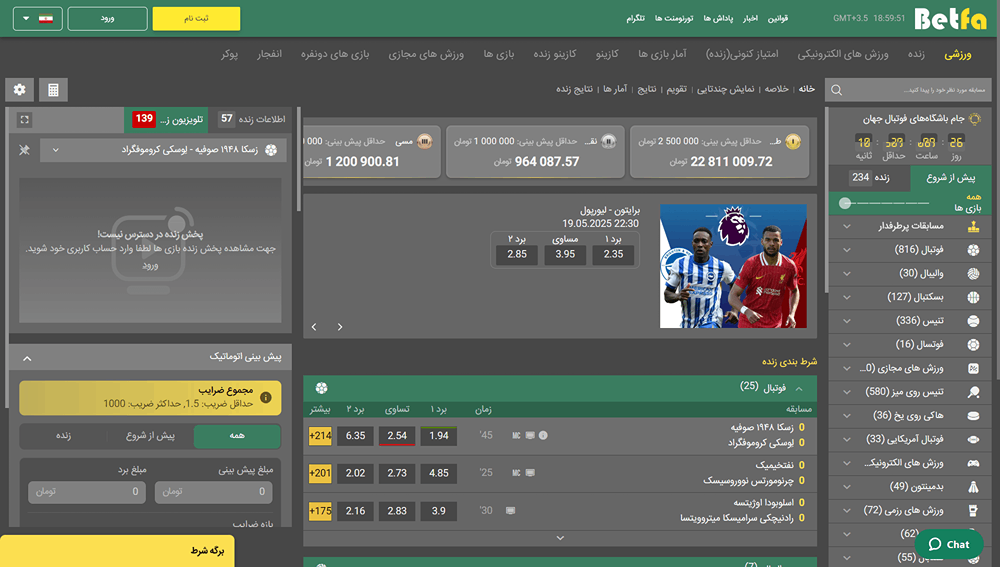Open the 'کازینو' navigation tab
This screenshot has width=1000, height=567.
607,54
